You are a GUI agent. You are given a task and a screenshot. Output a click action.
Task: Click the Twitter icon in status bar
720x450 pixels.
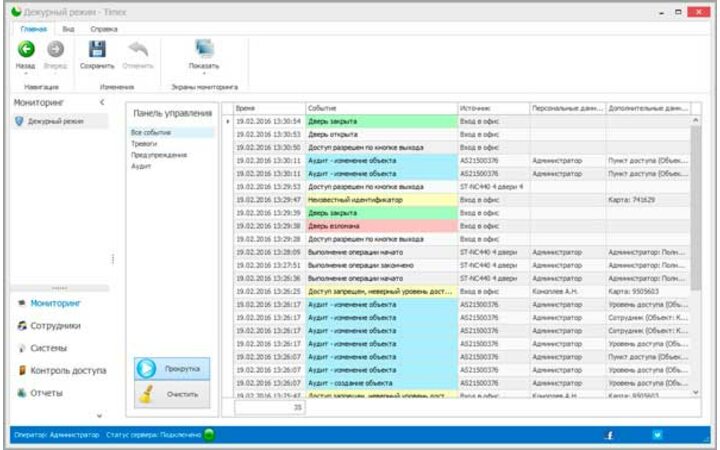click(657, 435)
